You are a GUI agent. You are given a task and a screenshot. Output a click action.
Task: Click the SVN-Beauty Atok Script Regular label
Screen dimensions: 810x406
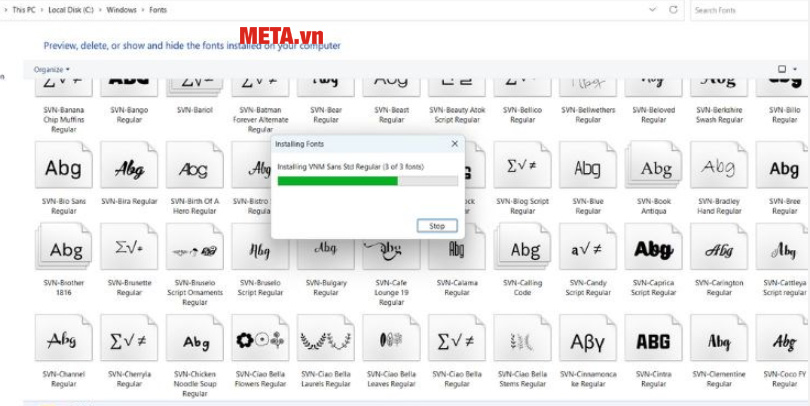pyautogui.click(x=457, y=115)
